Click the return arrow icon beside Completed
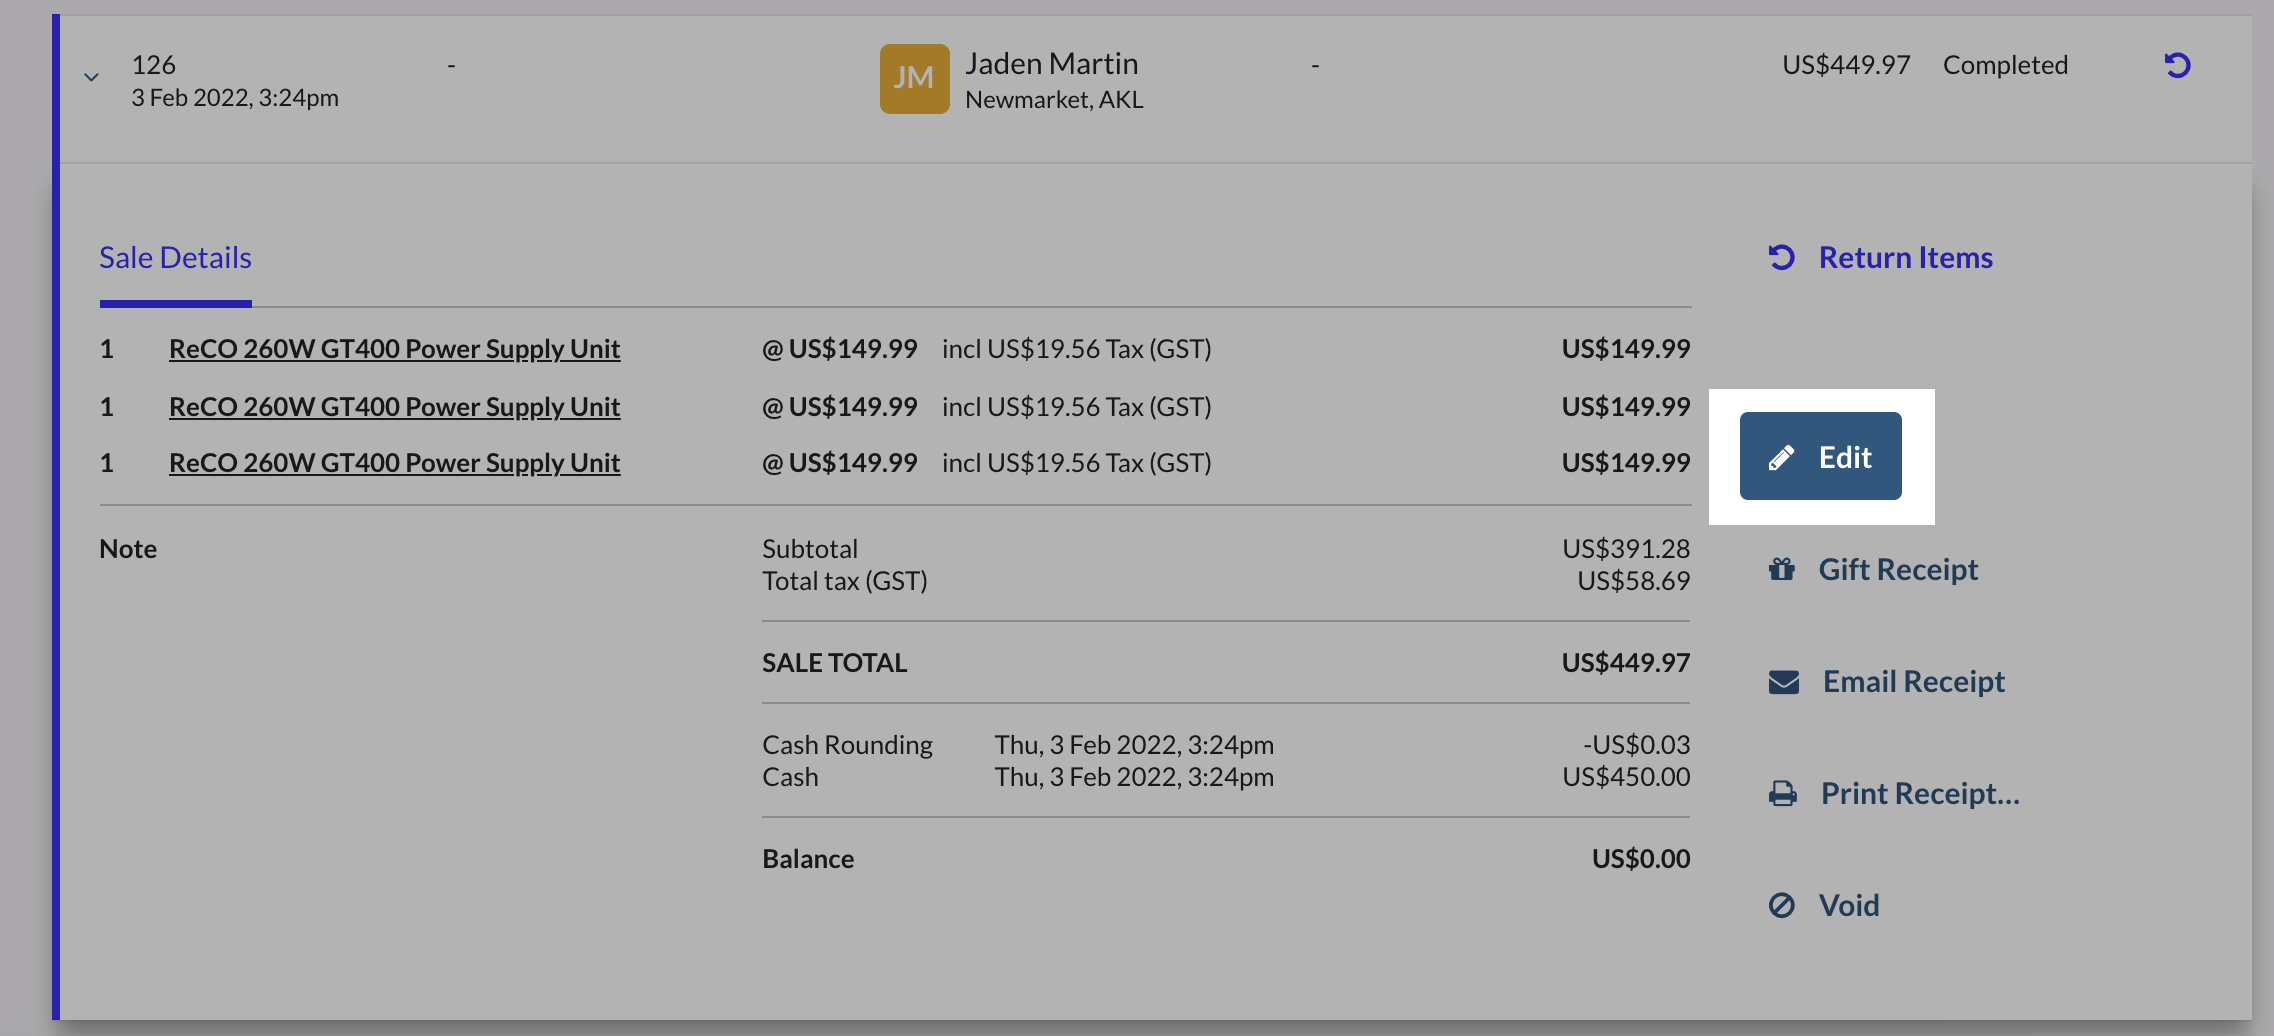 pos(2177,66)
